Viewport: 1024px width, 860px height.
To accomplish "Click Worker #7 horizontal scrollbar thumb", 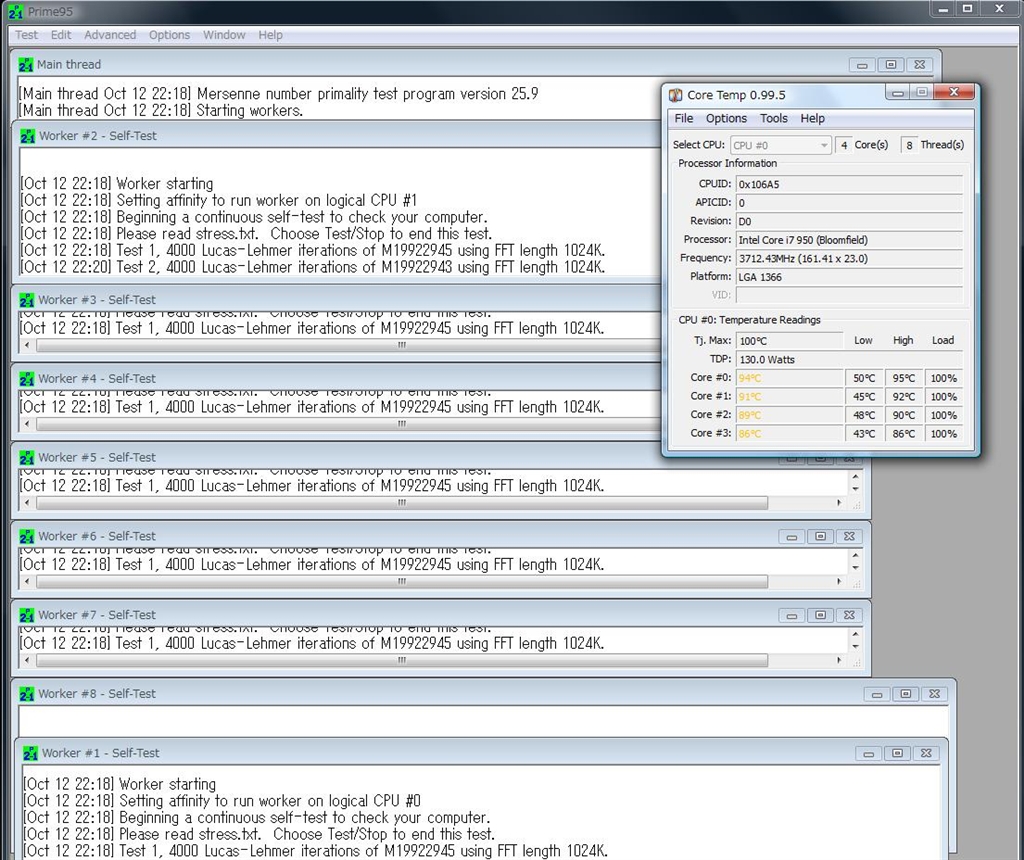I will [402, 661].
